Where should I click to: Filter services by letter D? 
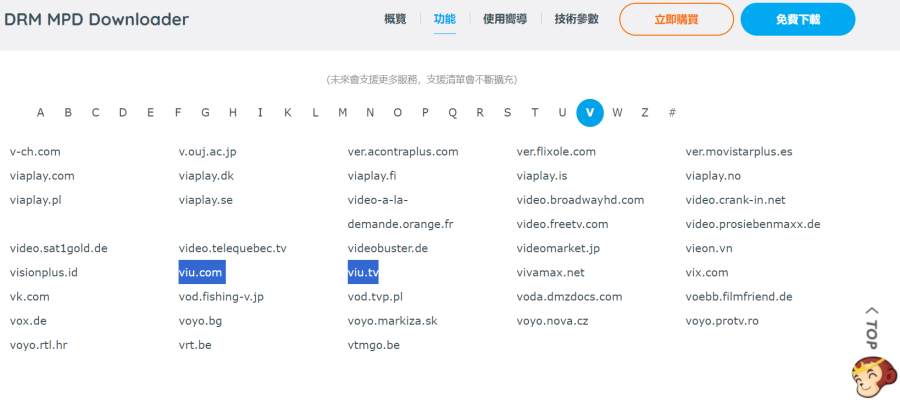123,112
